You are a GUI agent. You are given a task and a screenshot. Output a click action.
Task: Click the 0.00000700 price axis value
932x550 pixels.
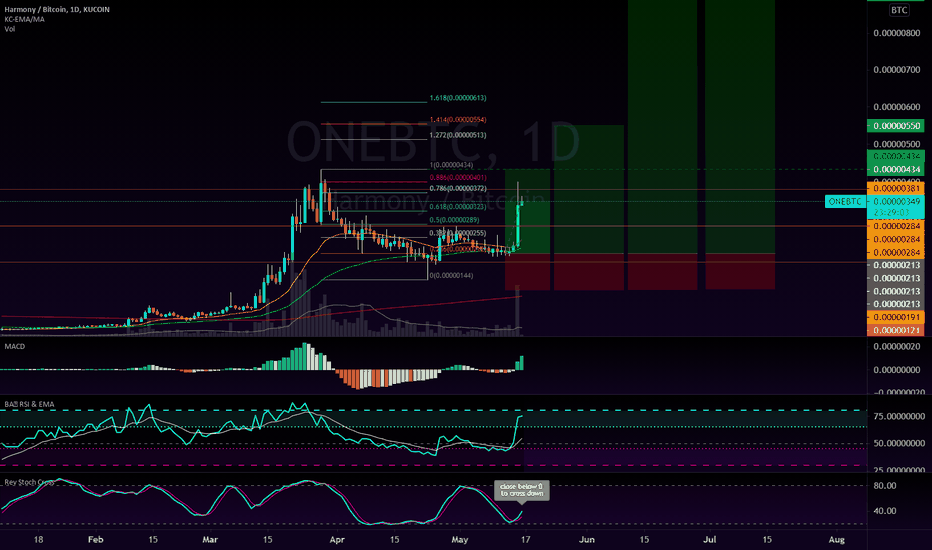tap(896, 70)
